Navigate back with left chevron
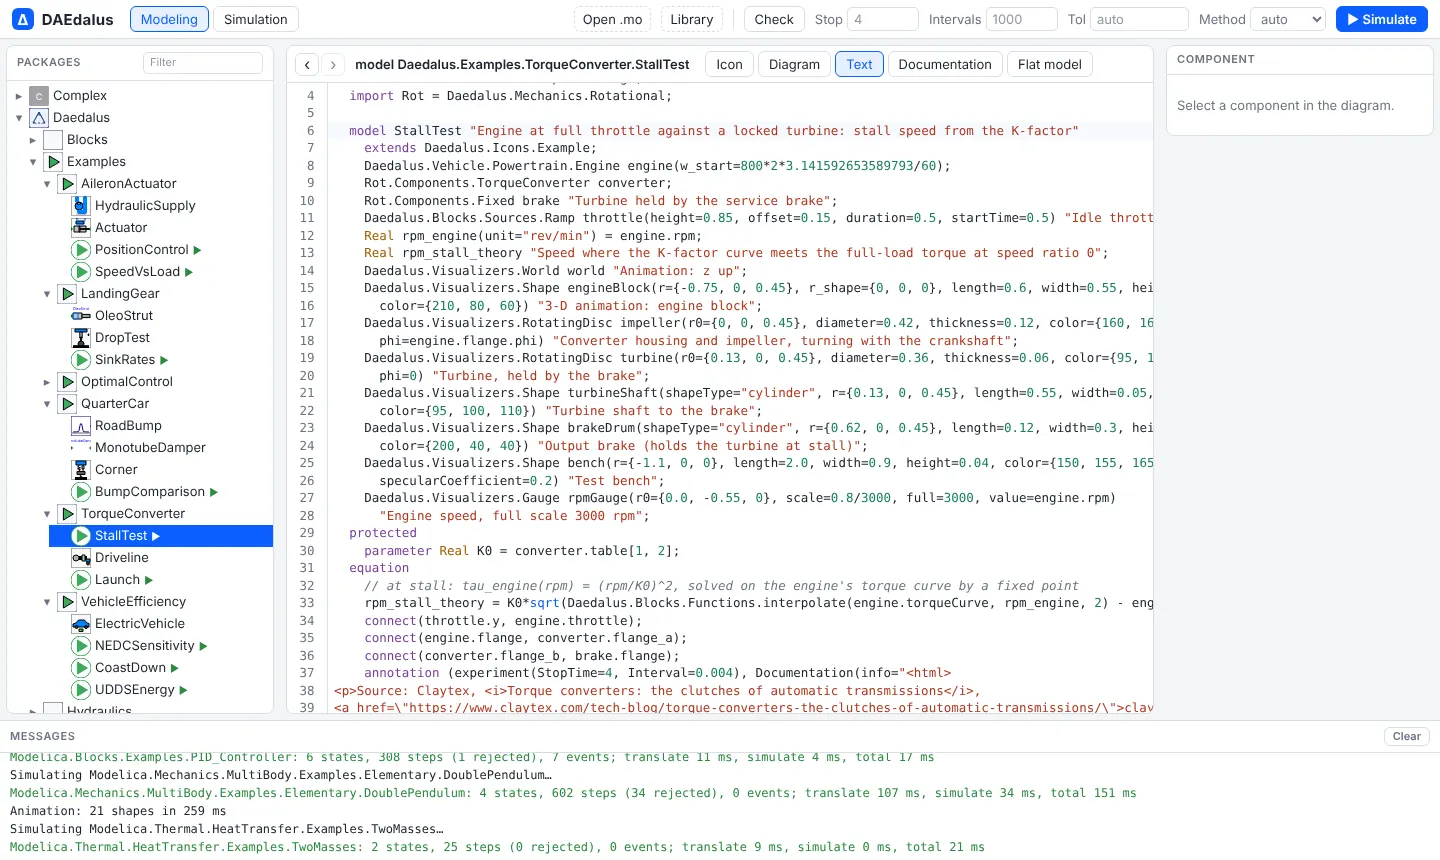The height and width of the screenshot is (860, 1440). click(x=308, y=64)
